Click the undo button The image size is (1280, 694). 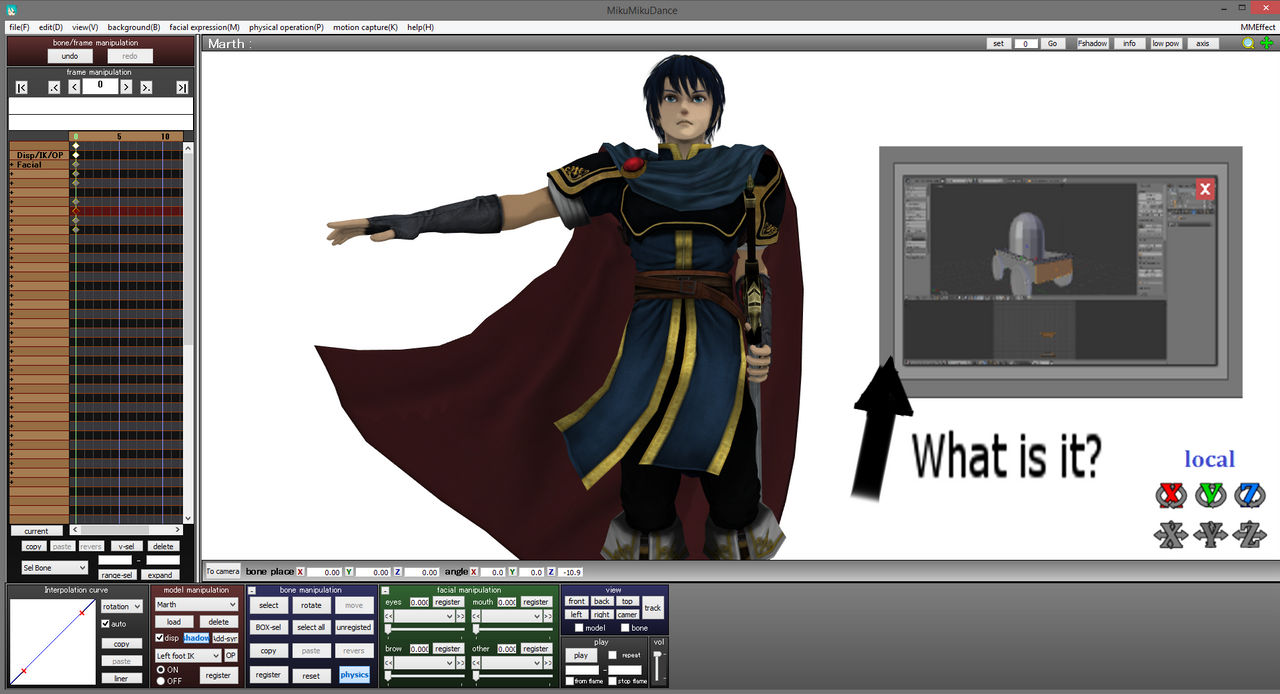tap(70, 56)
